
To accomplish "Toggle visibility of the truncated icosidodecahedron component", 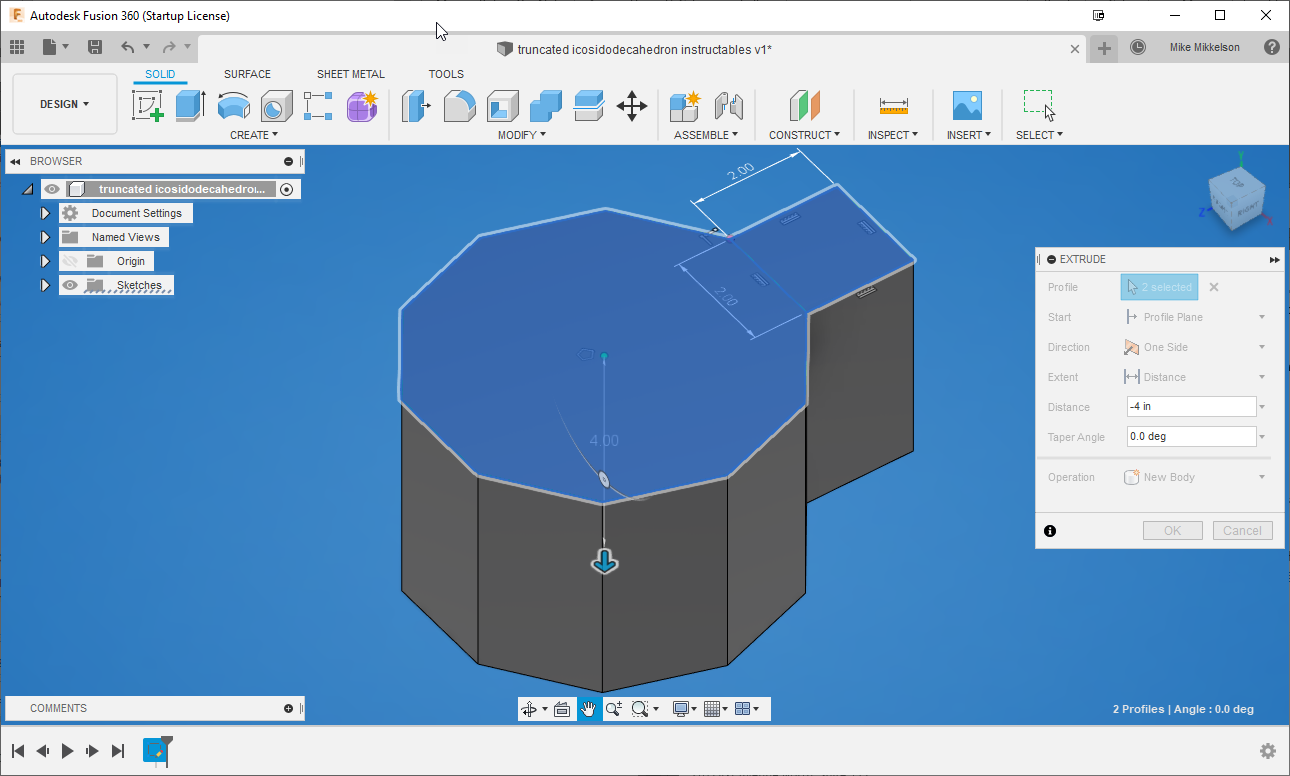I will 51,188.
